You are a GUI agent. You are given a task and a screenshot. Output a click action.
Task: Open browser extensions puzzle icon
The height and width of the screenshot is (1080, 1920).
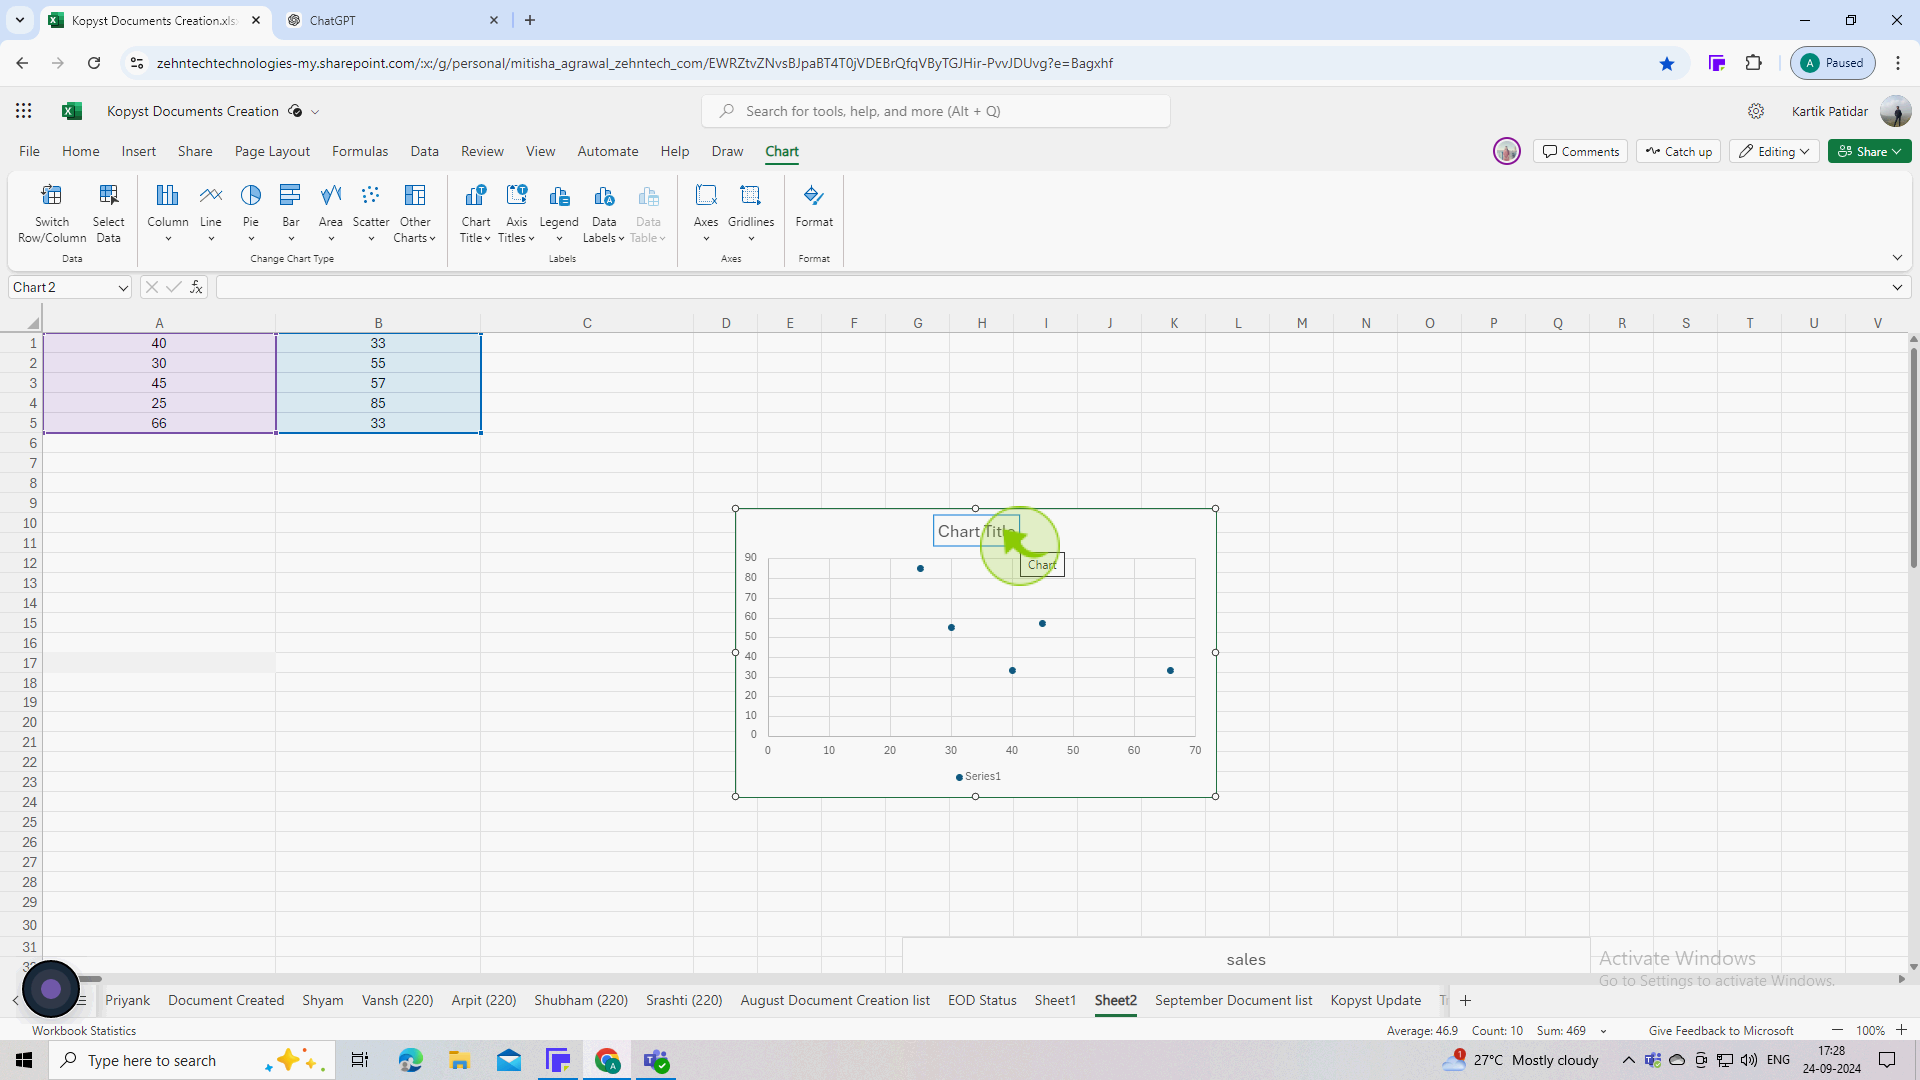[x=1753, y=63]
